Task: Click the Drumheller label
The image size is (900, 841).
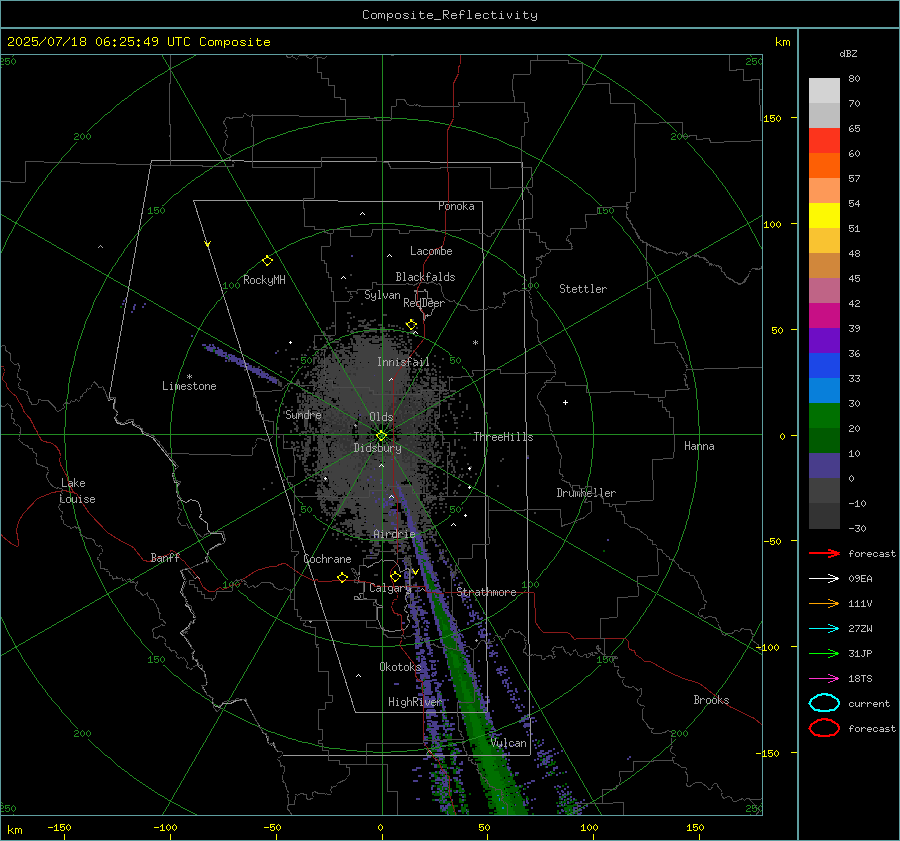Action: tap(586, 493)
